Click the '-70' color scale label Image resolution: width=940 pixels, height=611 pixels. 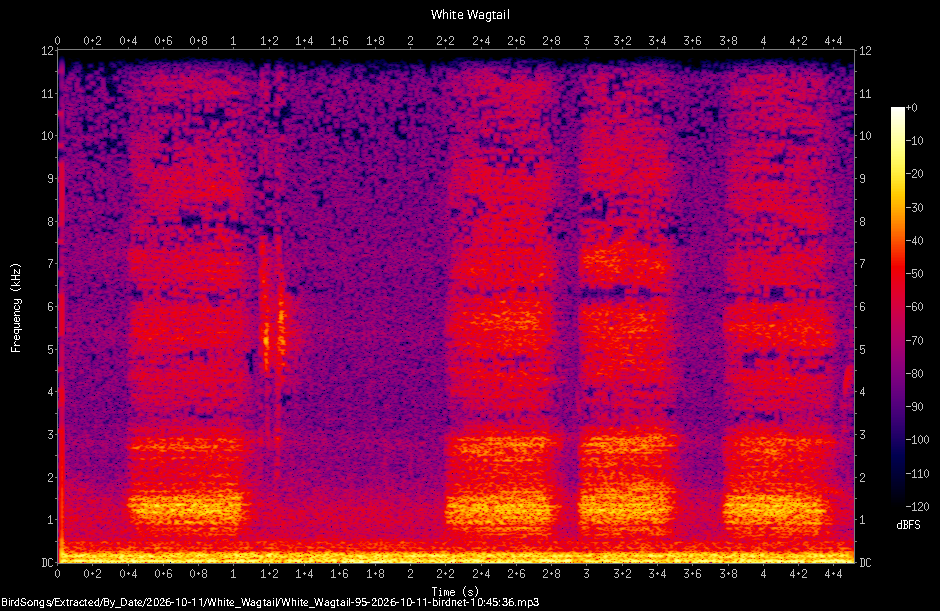(x=914, y=341)
